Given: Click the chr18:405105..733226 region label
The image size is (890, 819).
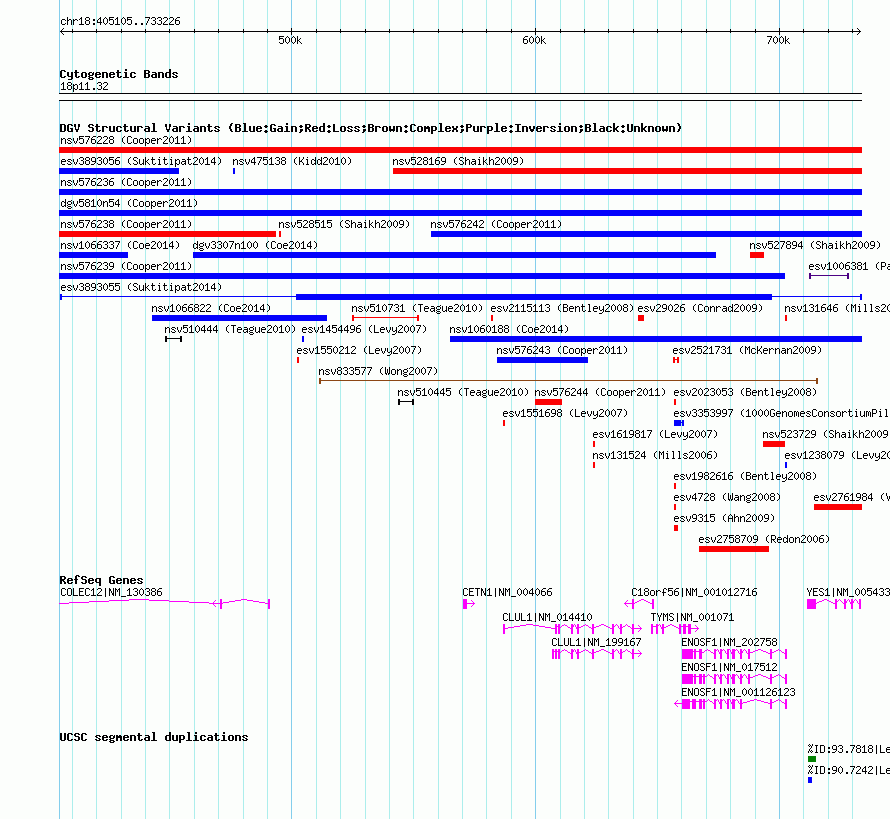Looking at the screenshot, I should 120,21.
